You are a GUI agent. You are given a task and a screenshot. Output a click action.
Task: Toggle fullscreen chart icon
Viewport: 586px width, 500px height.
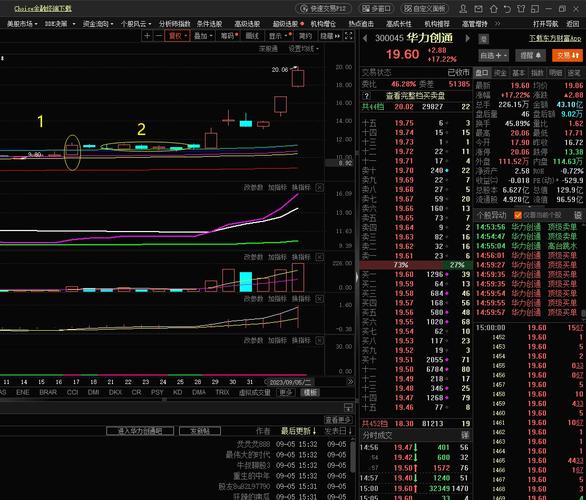[x=348, y=36]
